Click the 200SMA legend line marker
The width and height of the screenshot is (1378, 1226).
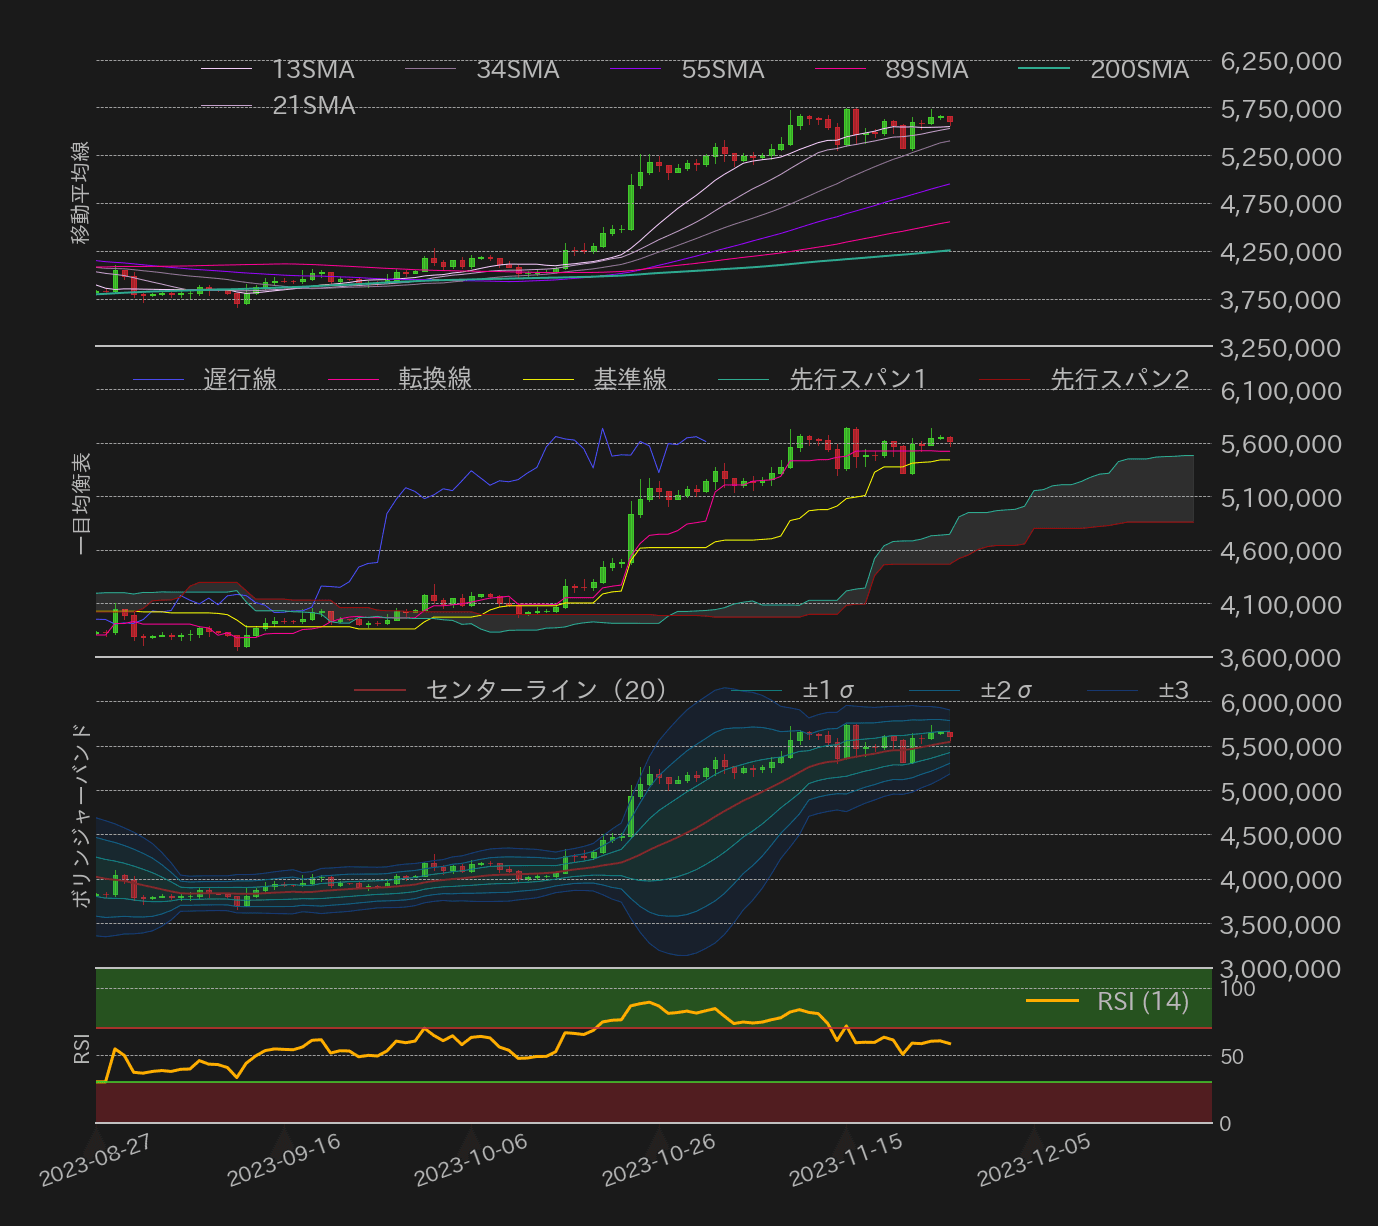(x=1044, y=70)
